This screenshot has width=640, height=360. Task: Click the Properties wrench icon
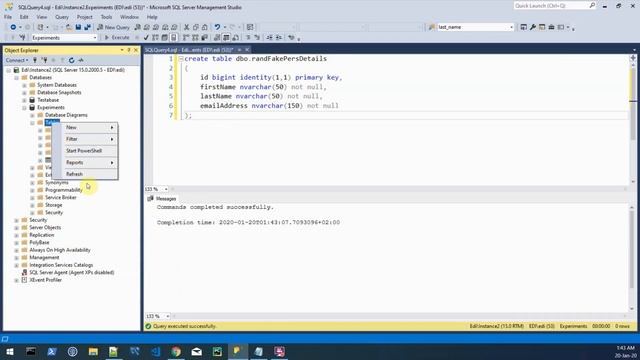click(x=533, y=27)
